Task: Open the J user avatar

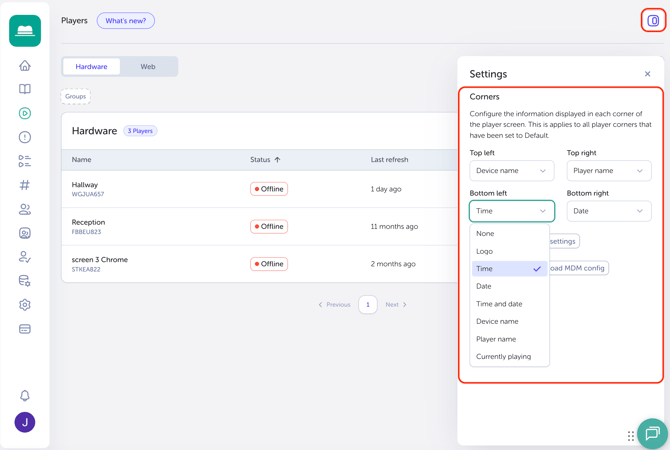Action: [25, 422]
